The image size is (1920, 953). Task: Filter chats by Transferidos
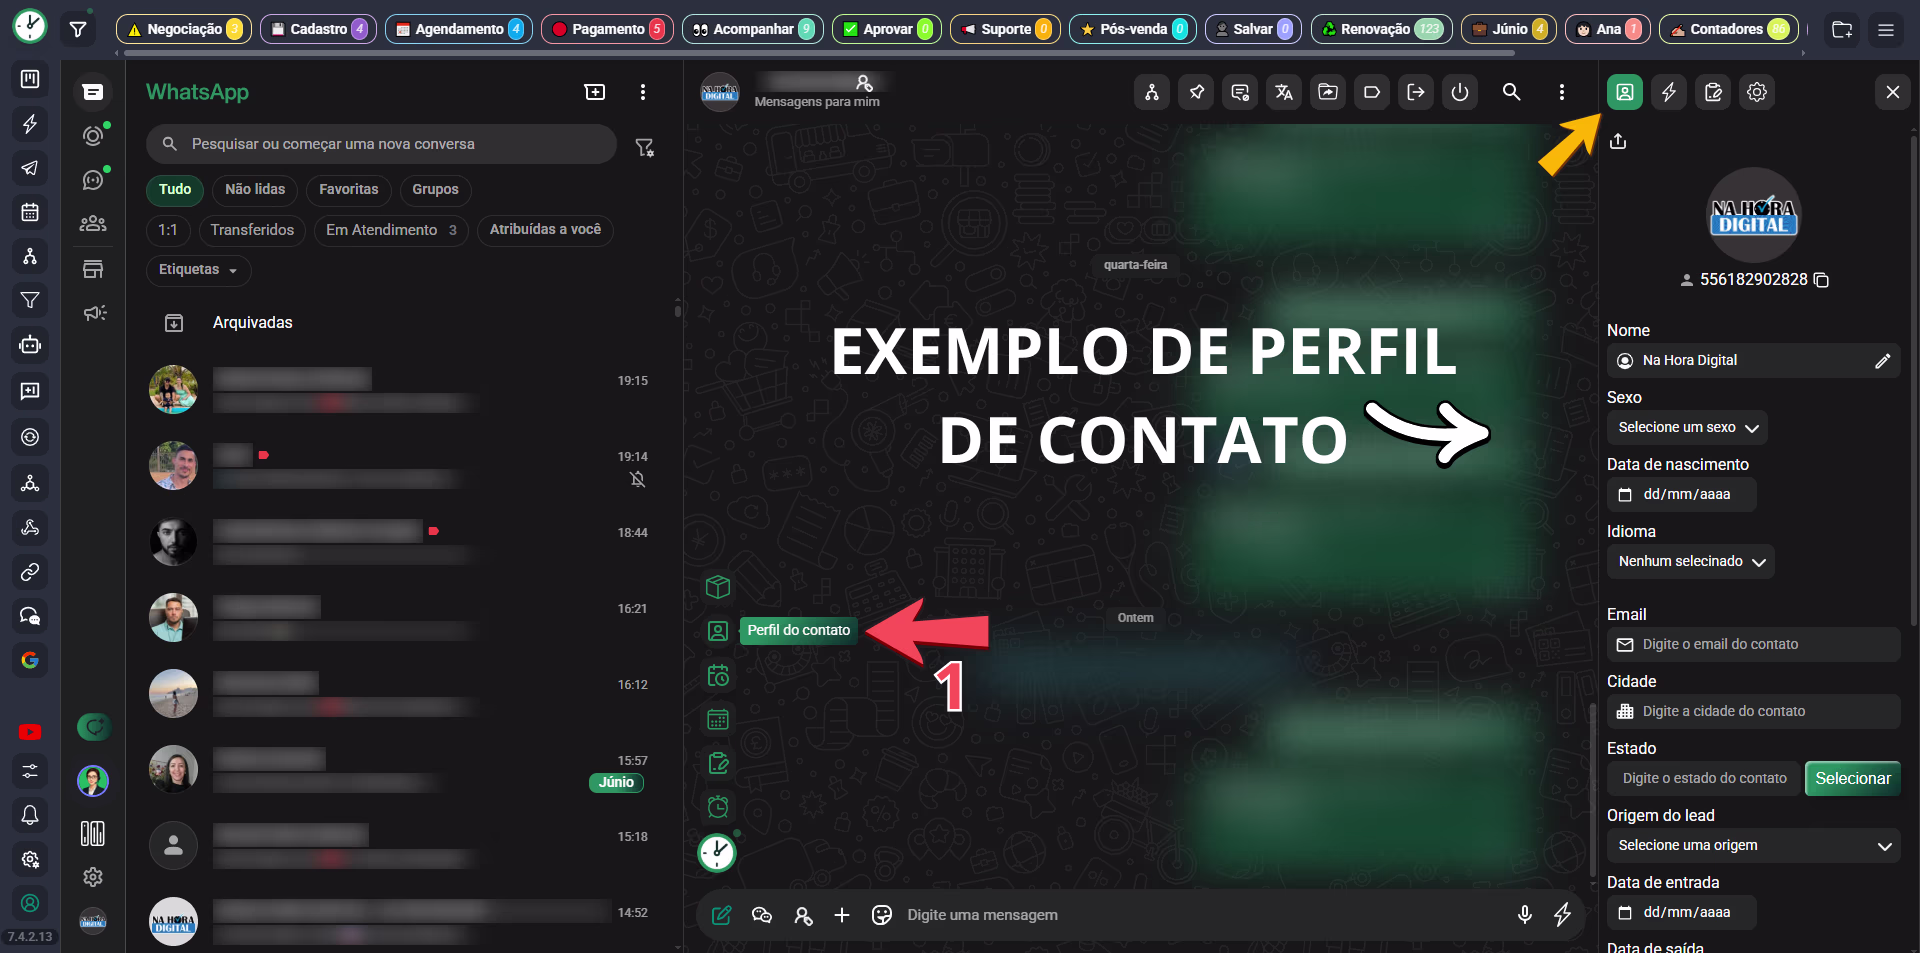click(x=252, y=230)
